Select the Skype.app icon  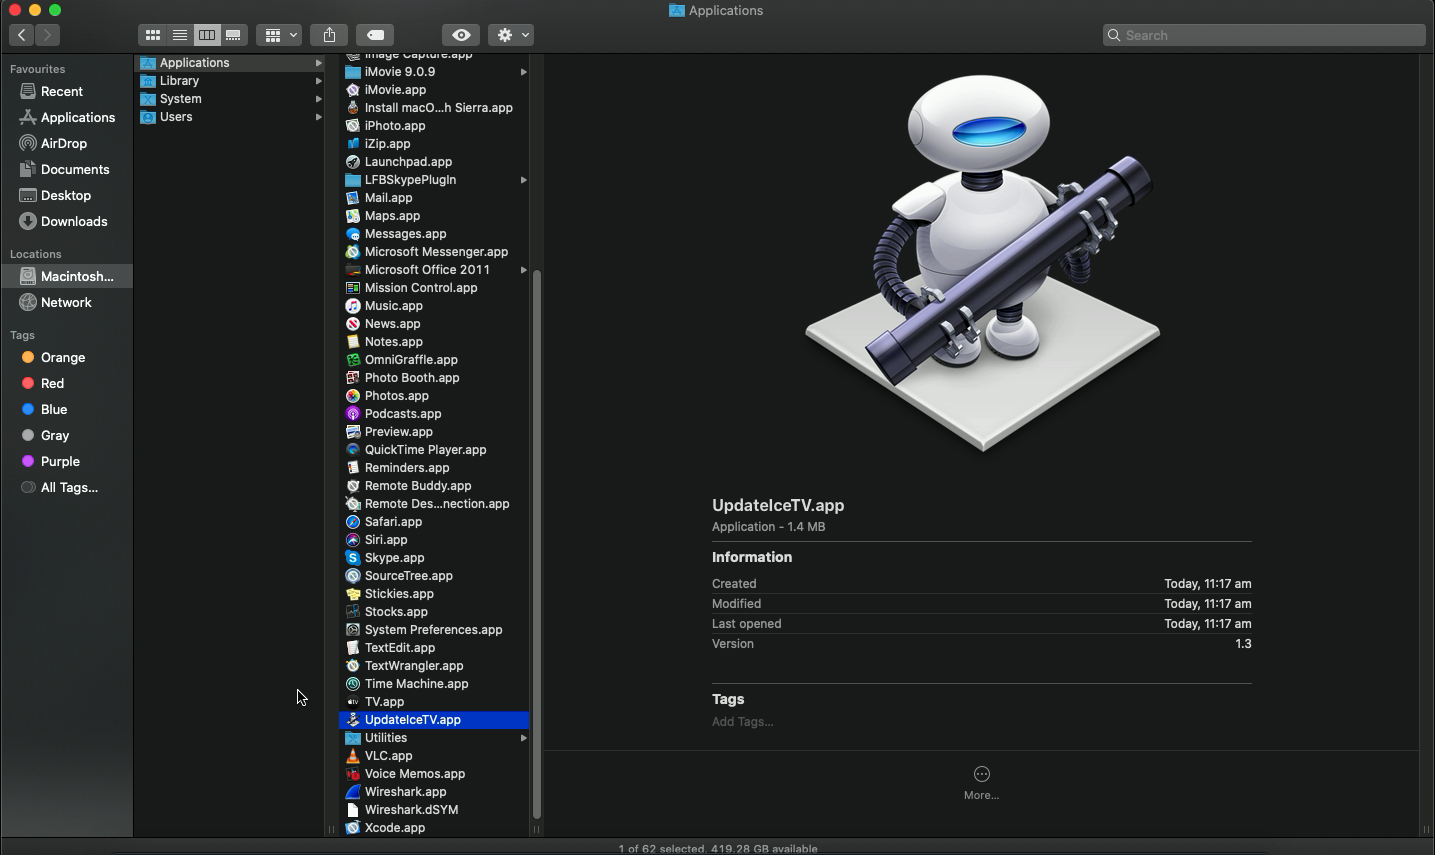point(353,558)
